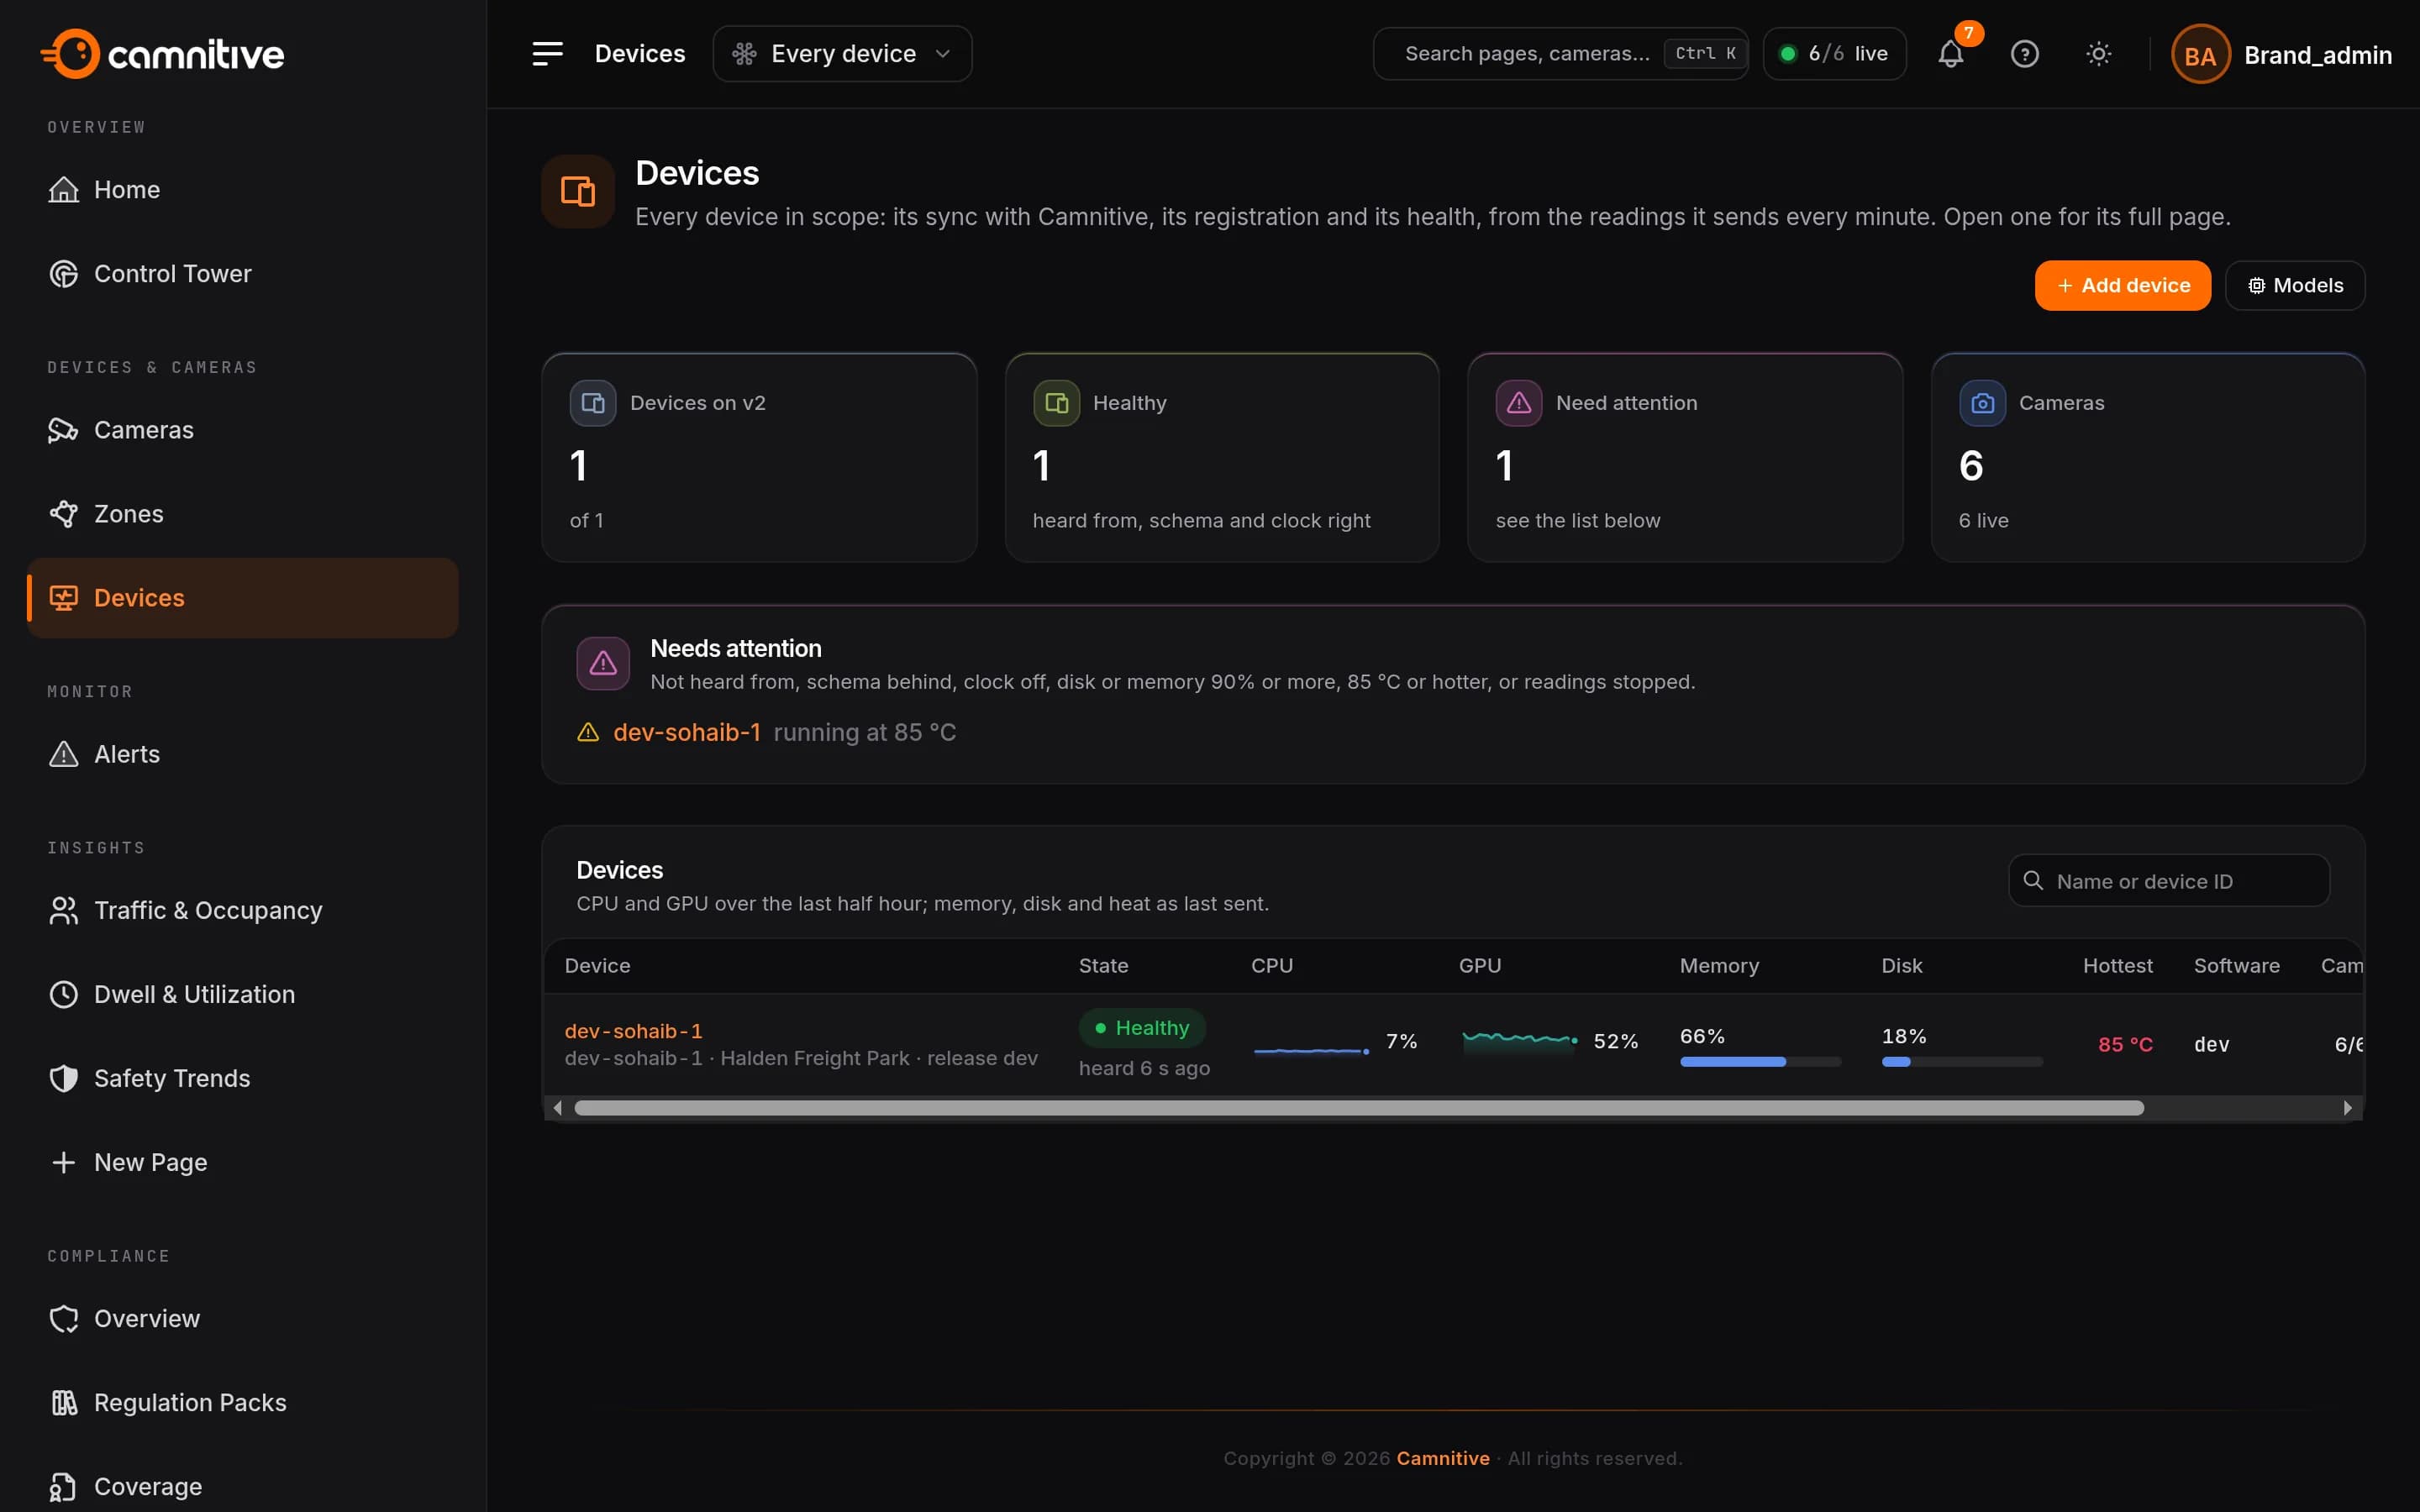The image size is (2420, 1512).
Task: Toggle light theme with the sun icon
Action: coord(2099,54)
